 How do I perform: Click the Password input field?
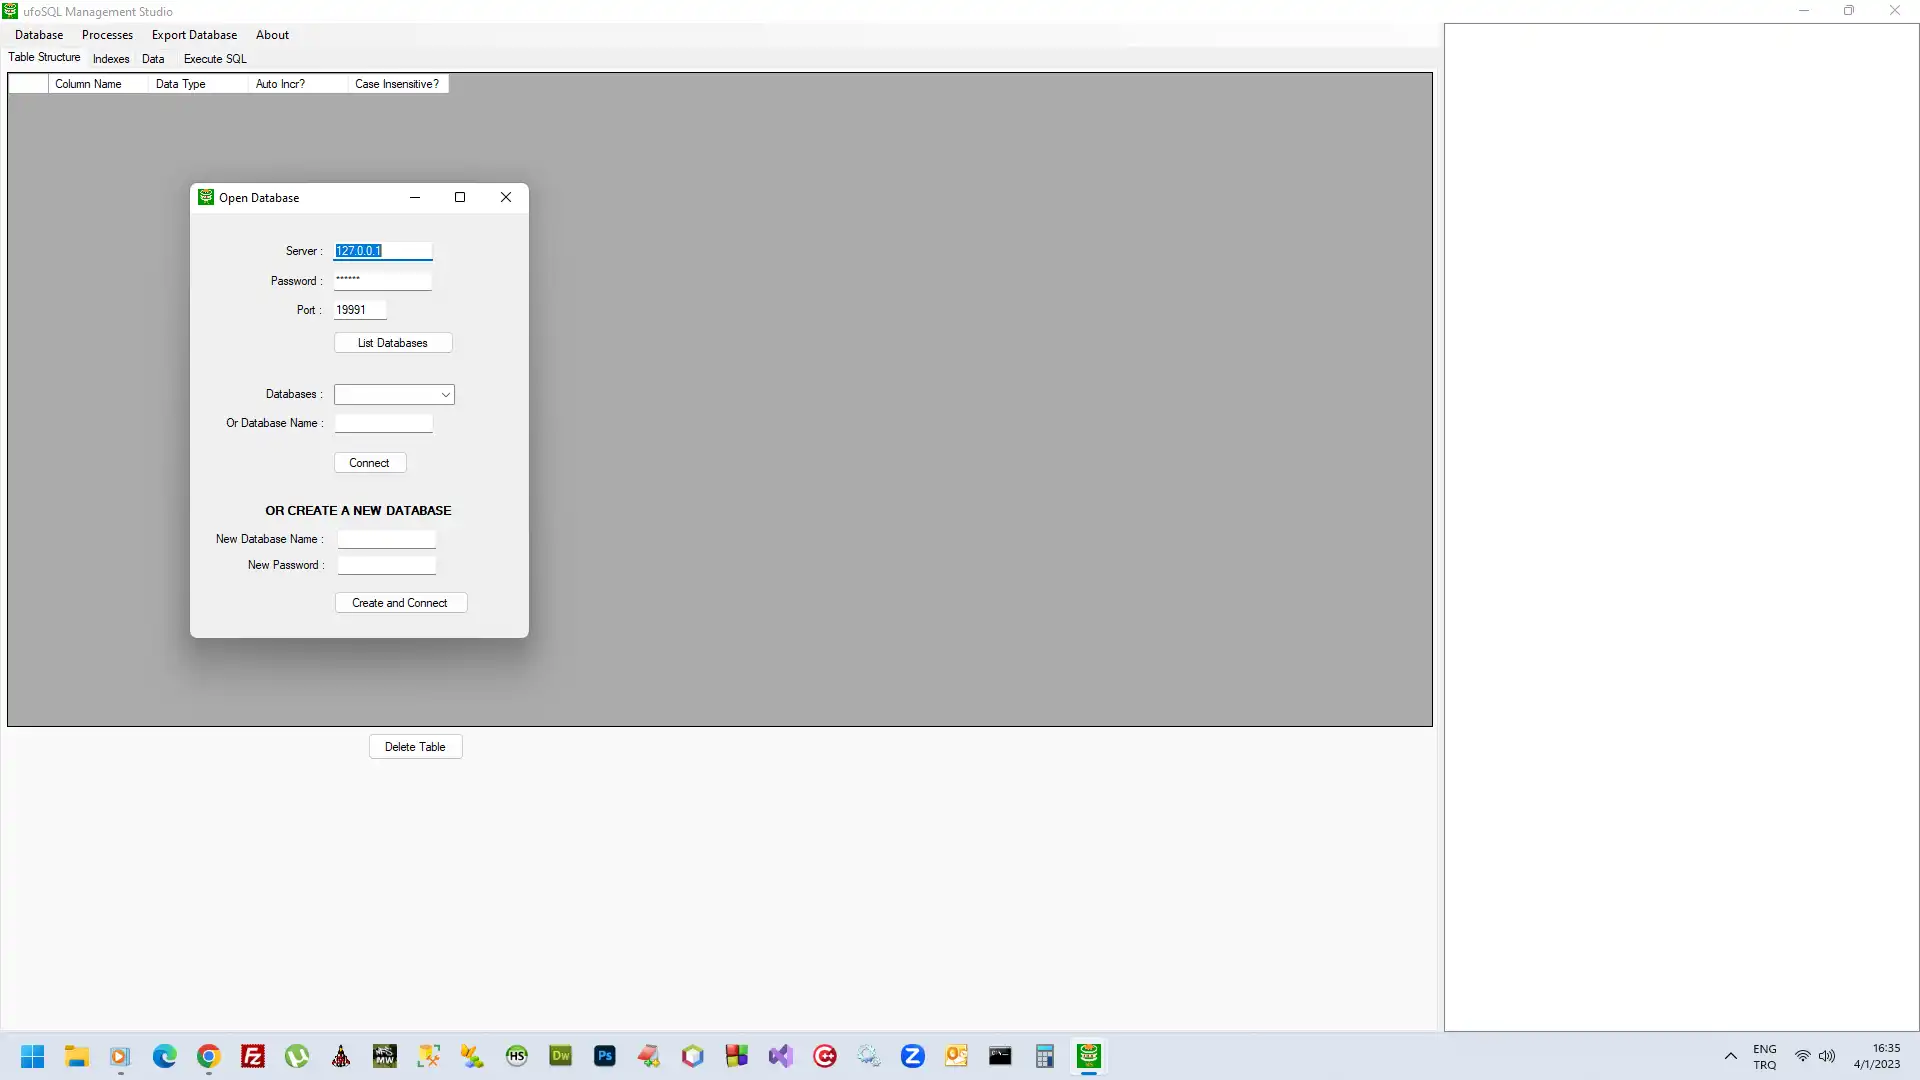point(382,278)
